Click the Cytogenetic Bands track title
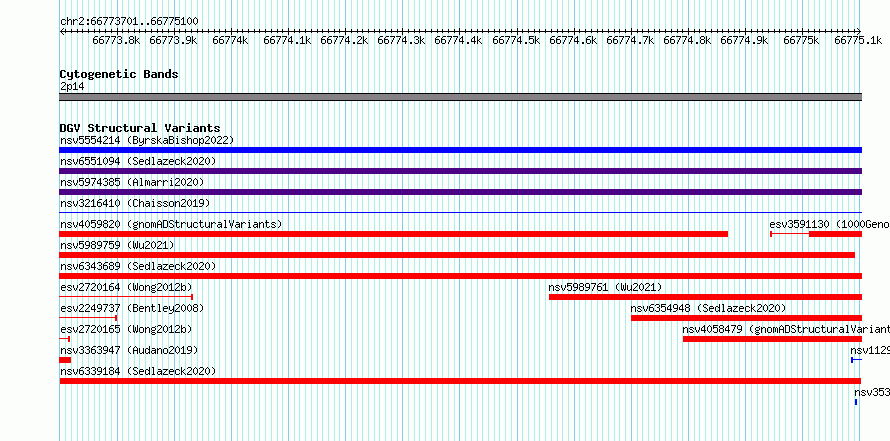This screenshot has height=441, width=890. tap(119, 74)
